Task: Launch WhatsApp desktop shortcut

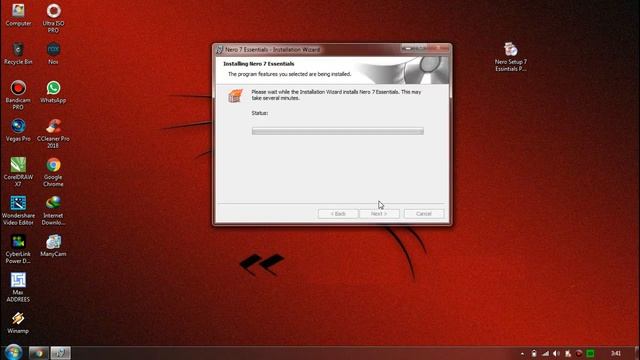Action: click(53, 92)
